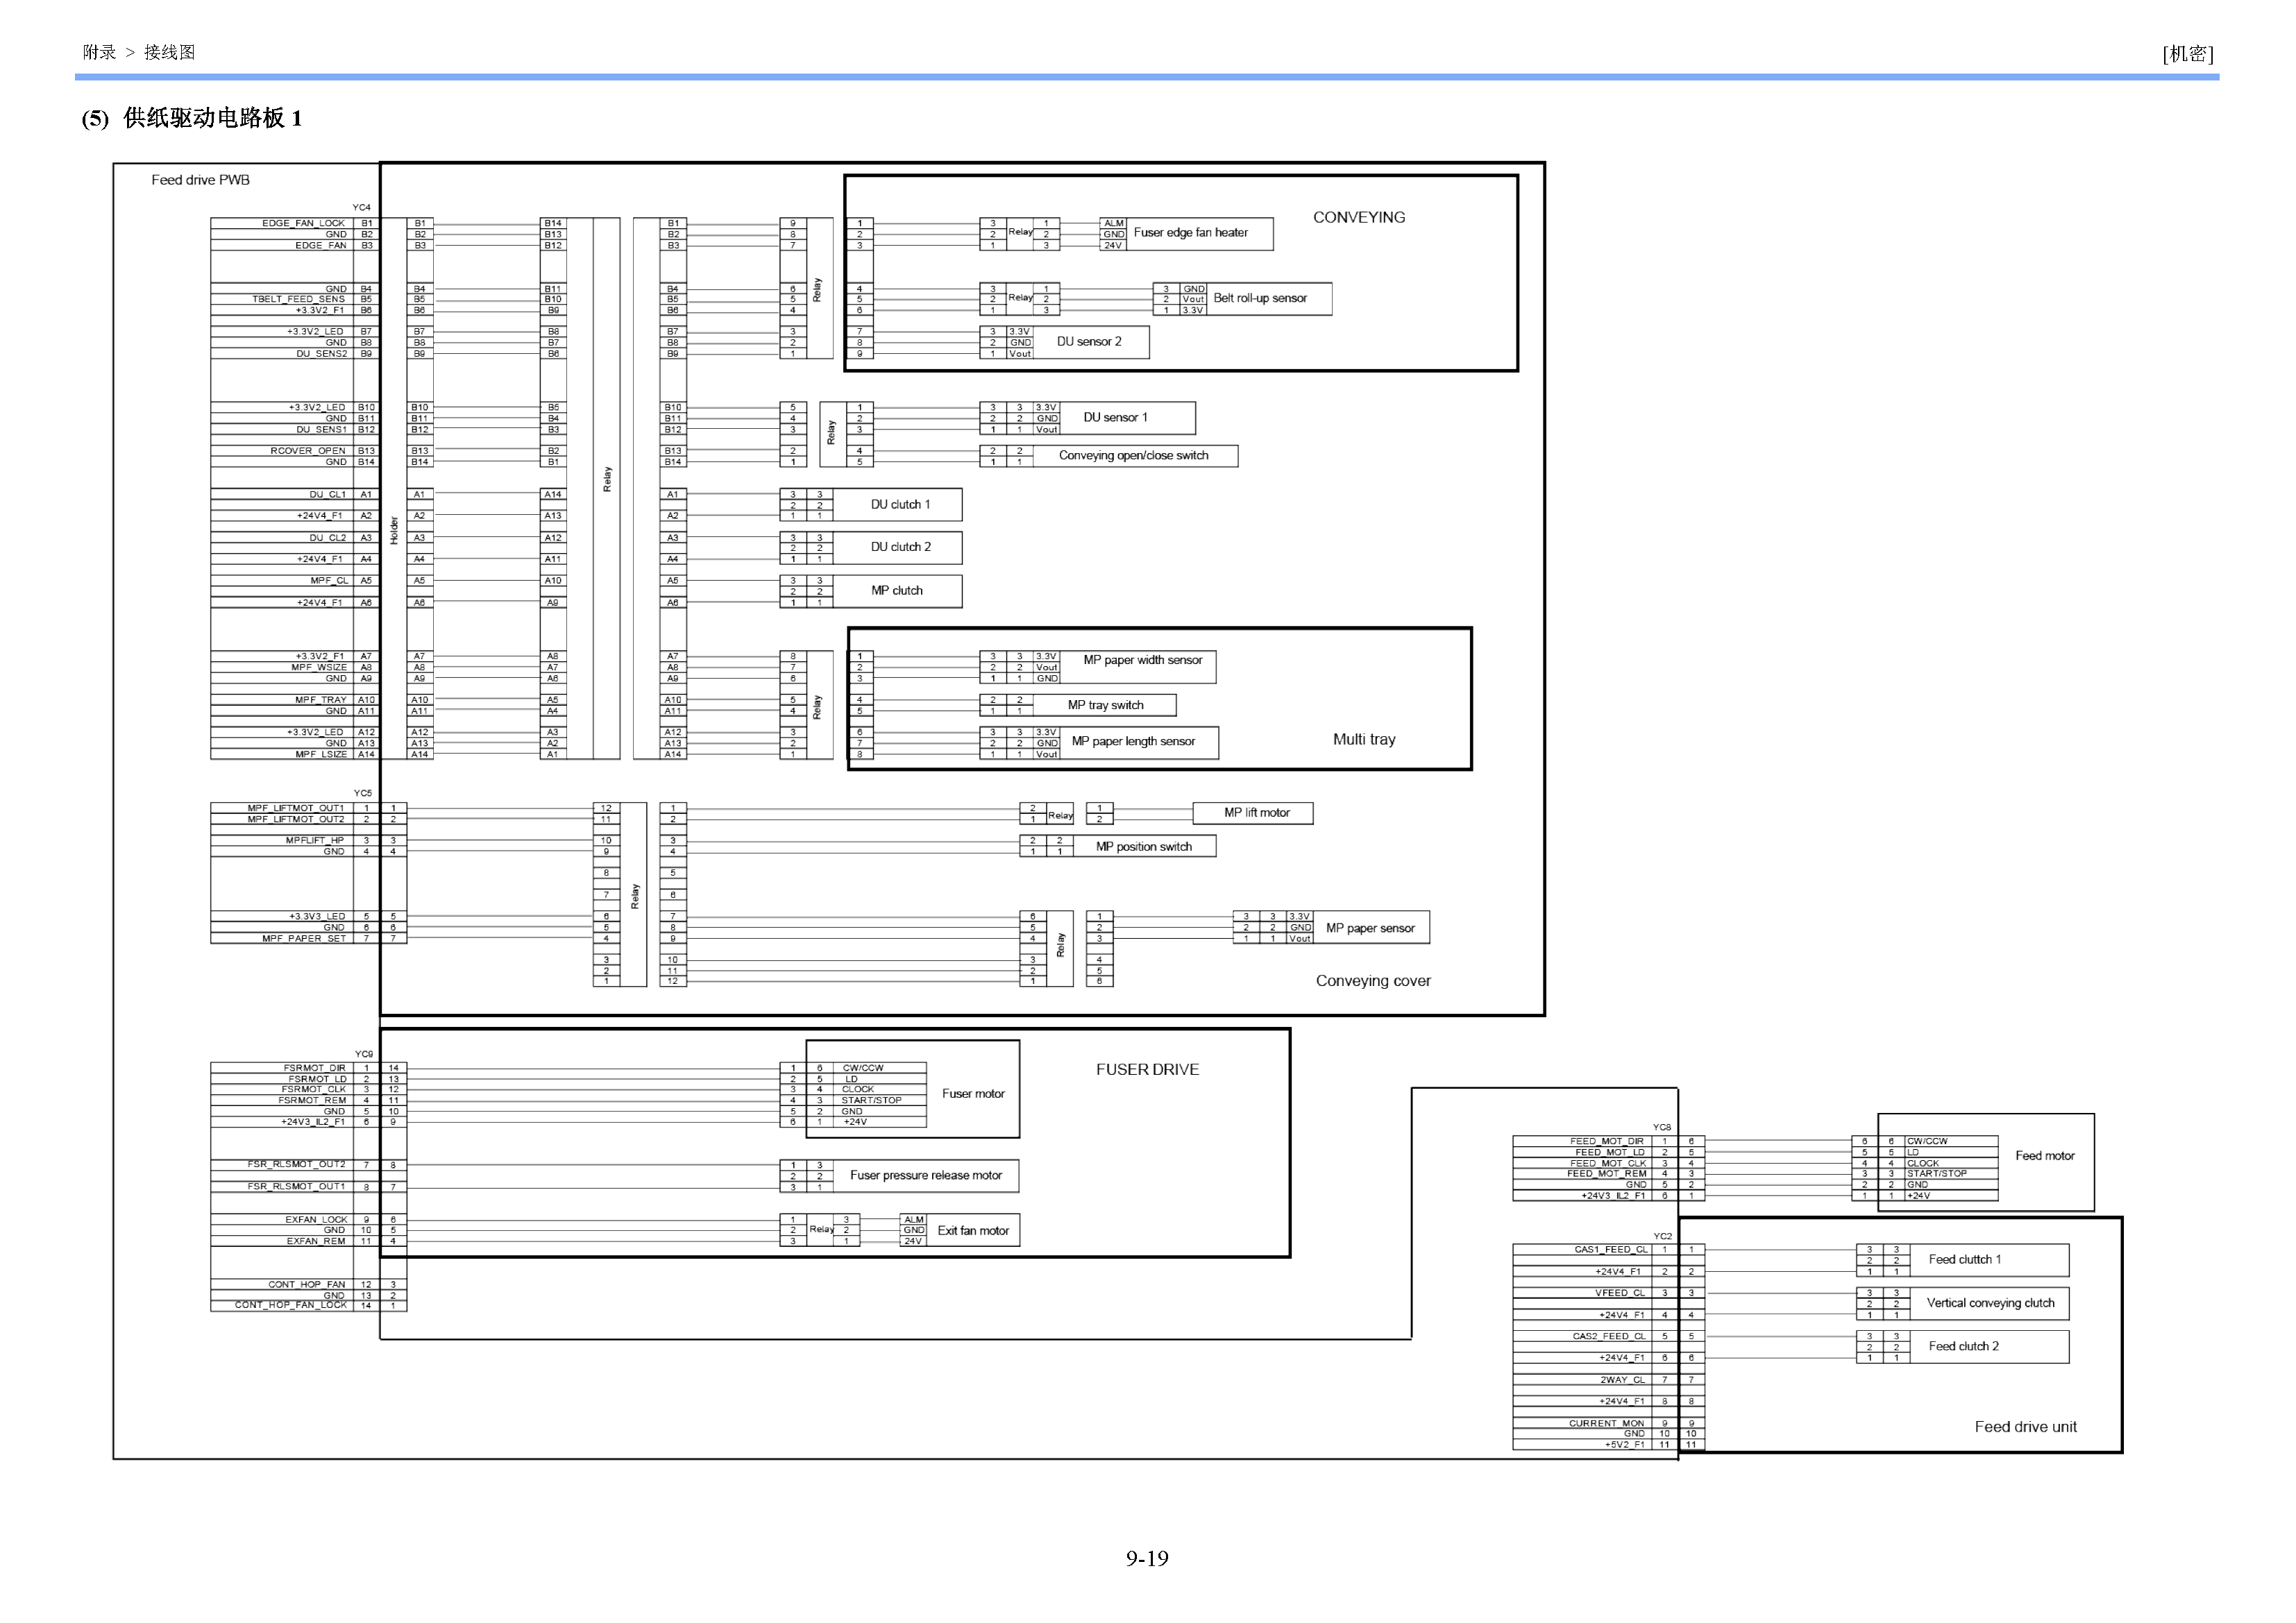Screen dimensions: 2296x1623
Task: Click the 'Multi tray' section title
Action: click(1364, 740)
